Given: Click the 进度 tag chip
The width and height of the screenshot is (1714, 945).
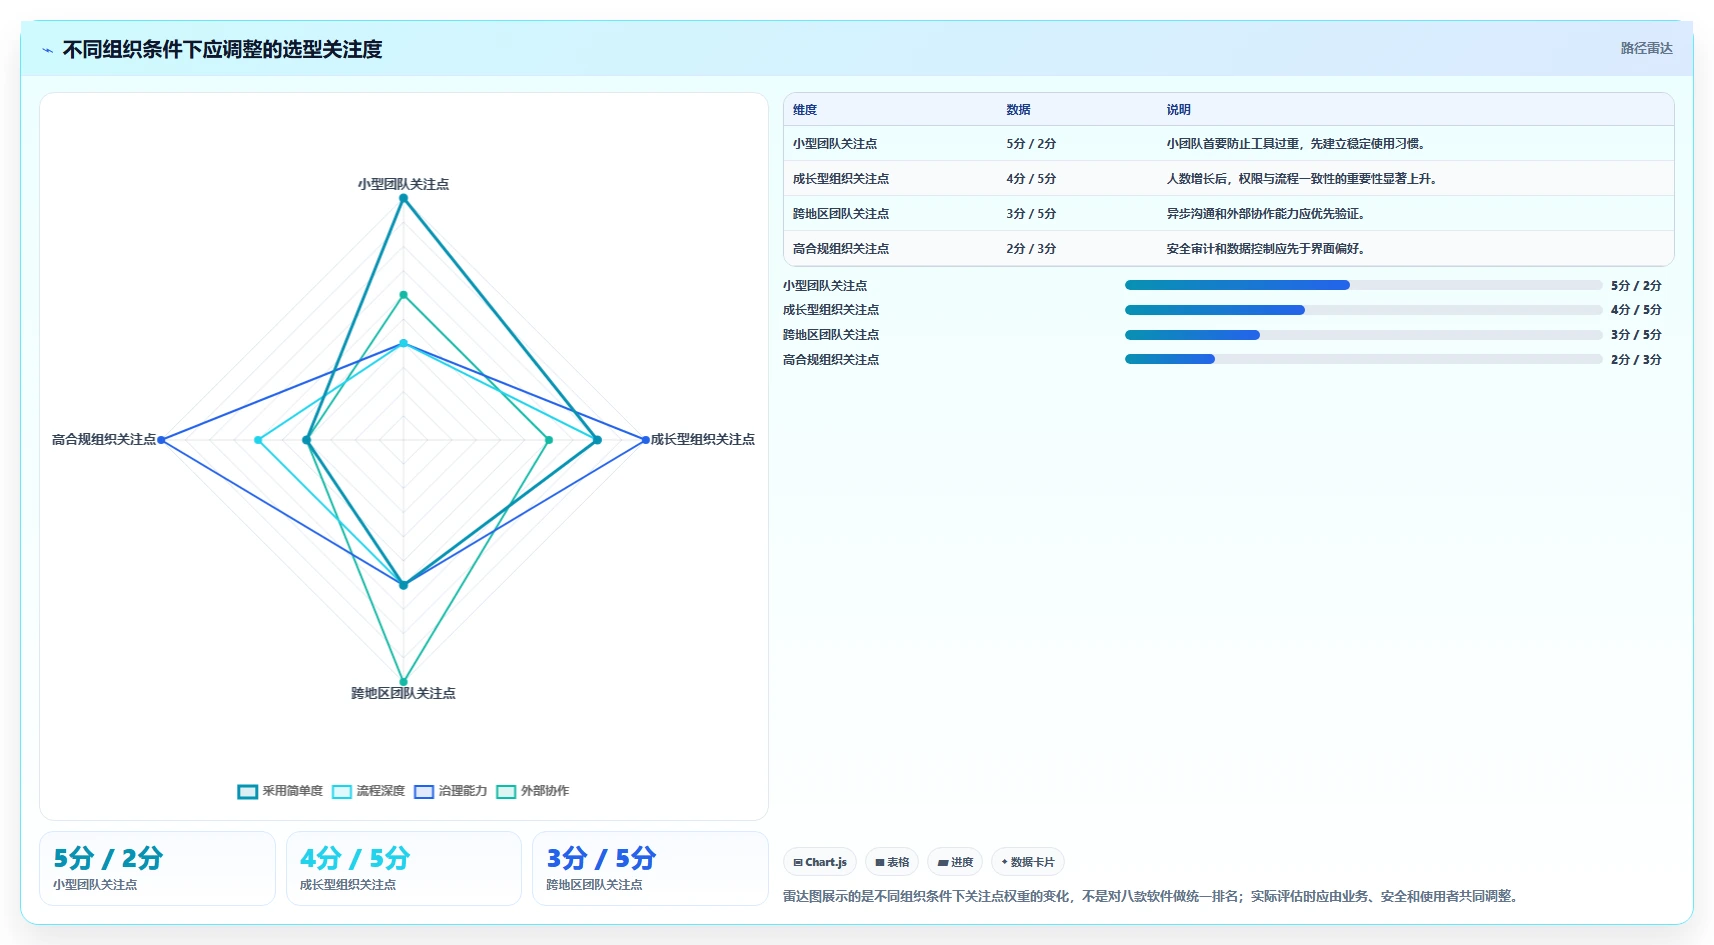Looking at the screenshot, I should [955, 862].
